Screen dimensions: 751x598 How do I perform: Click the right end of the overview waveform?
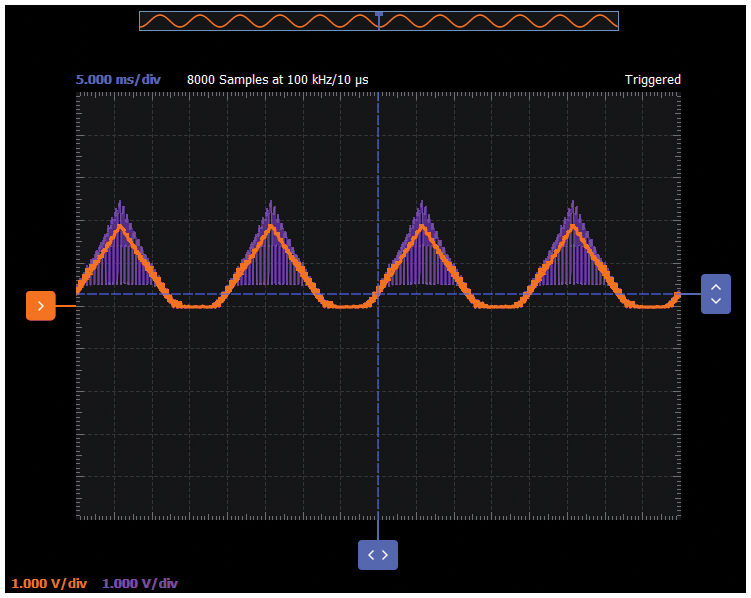point(613,21)
